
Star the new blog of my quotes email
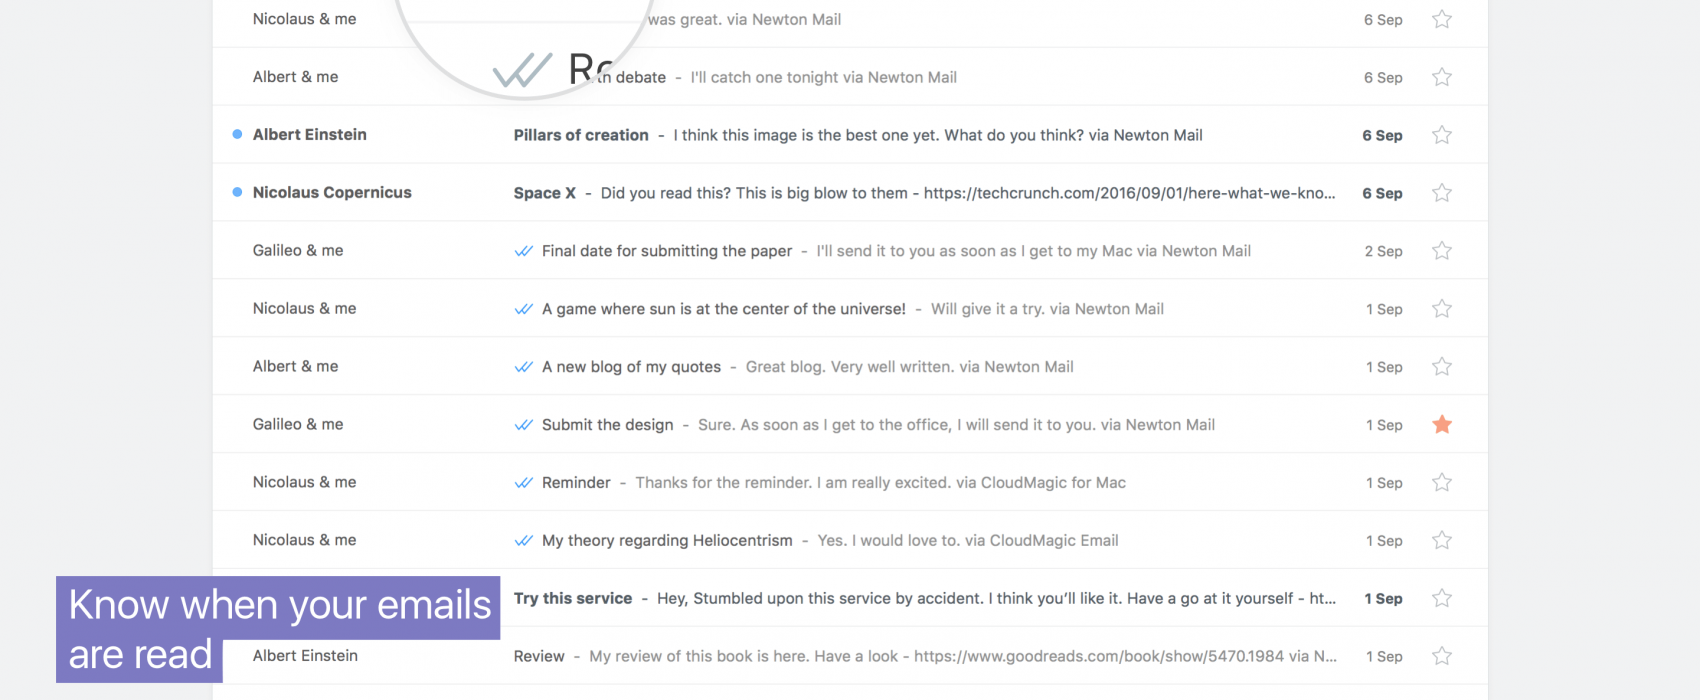1441,367
